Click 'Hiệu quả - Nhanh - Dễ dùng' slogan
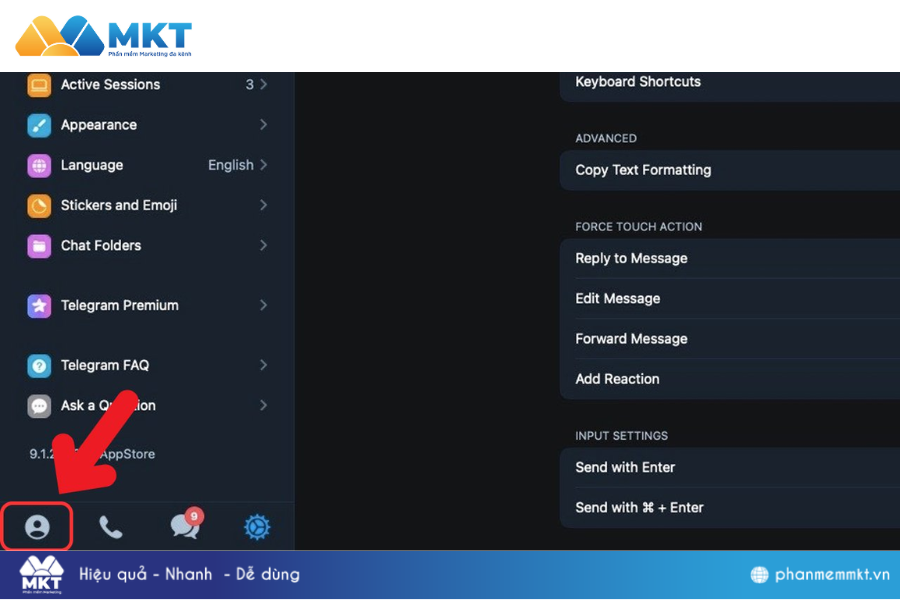The image size is (900, 600). coord(189,574)
